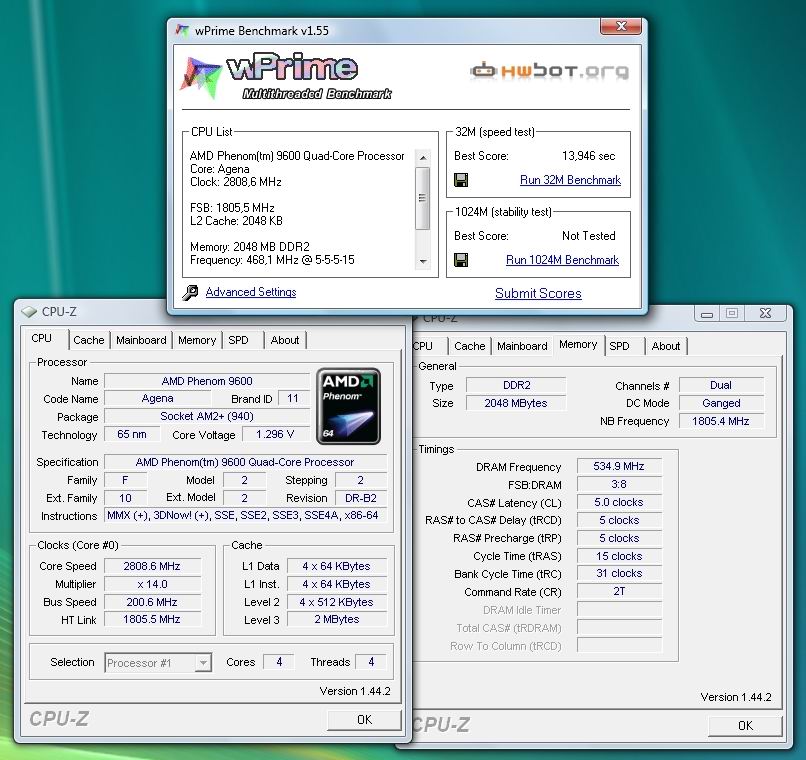
Task: Click the Revision value DR-B2
Action: pyautogui.click(x=361, y=498)
